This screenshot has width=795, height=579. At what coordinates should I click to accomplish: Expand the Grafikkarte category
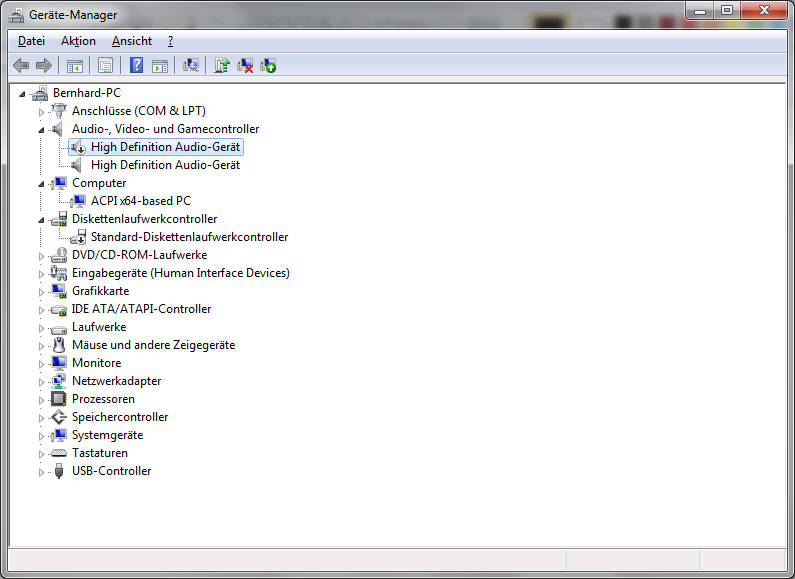[42, 291]
